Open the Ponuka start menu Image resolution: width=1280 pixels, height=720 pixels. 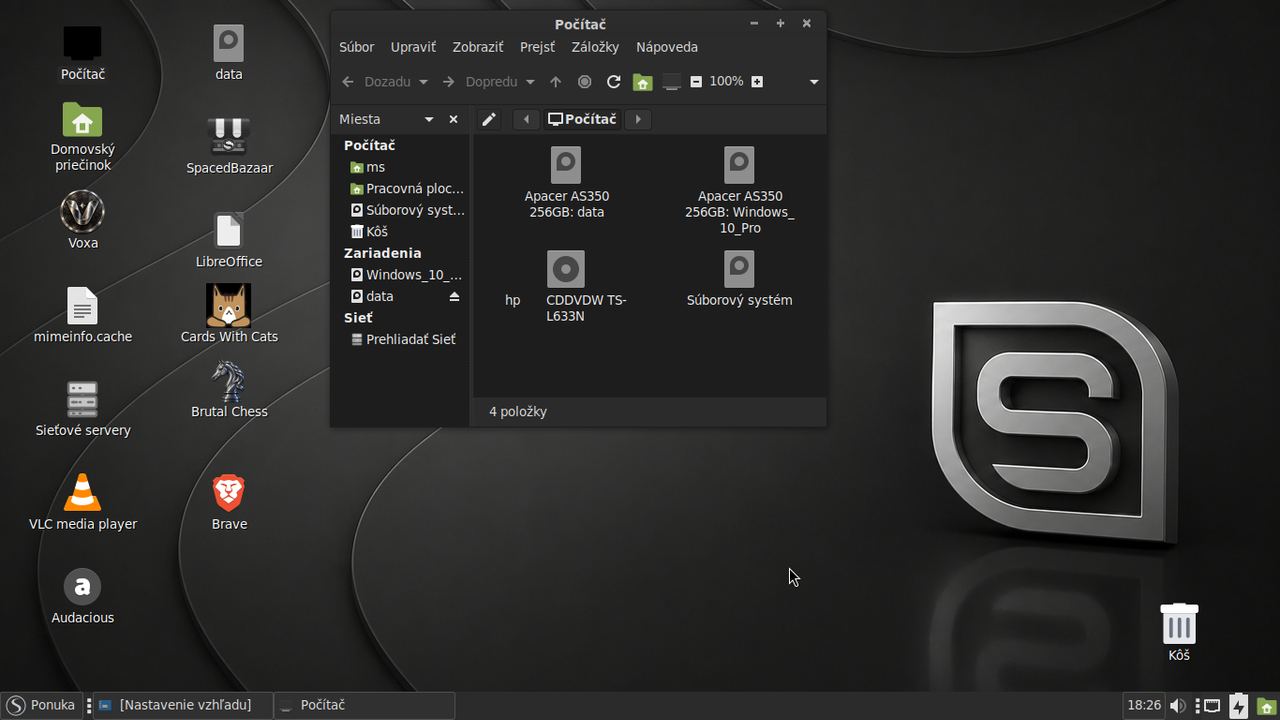[41, 705]
